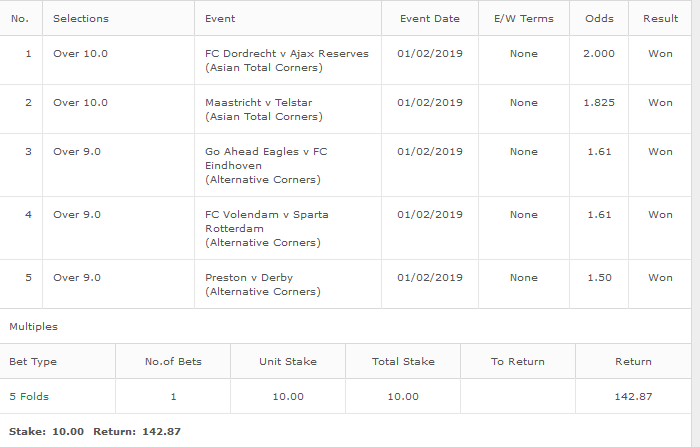Select the Stake and Return summary line

(x=95, y=432)
